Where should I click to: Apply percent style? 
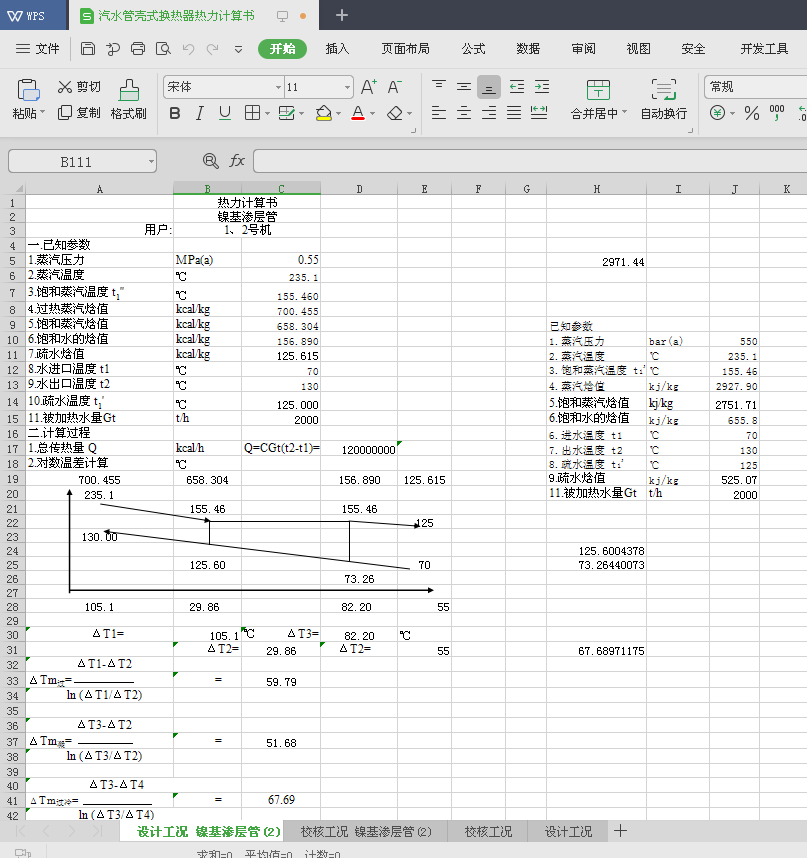[752, 113]
